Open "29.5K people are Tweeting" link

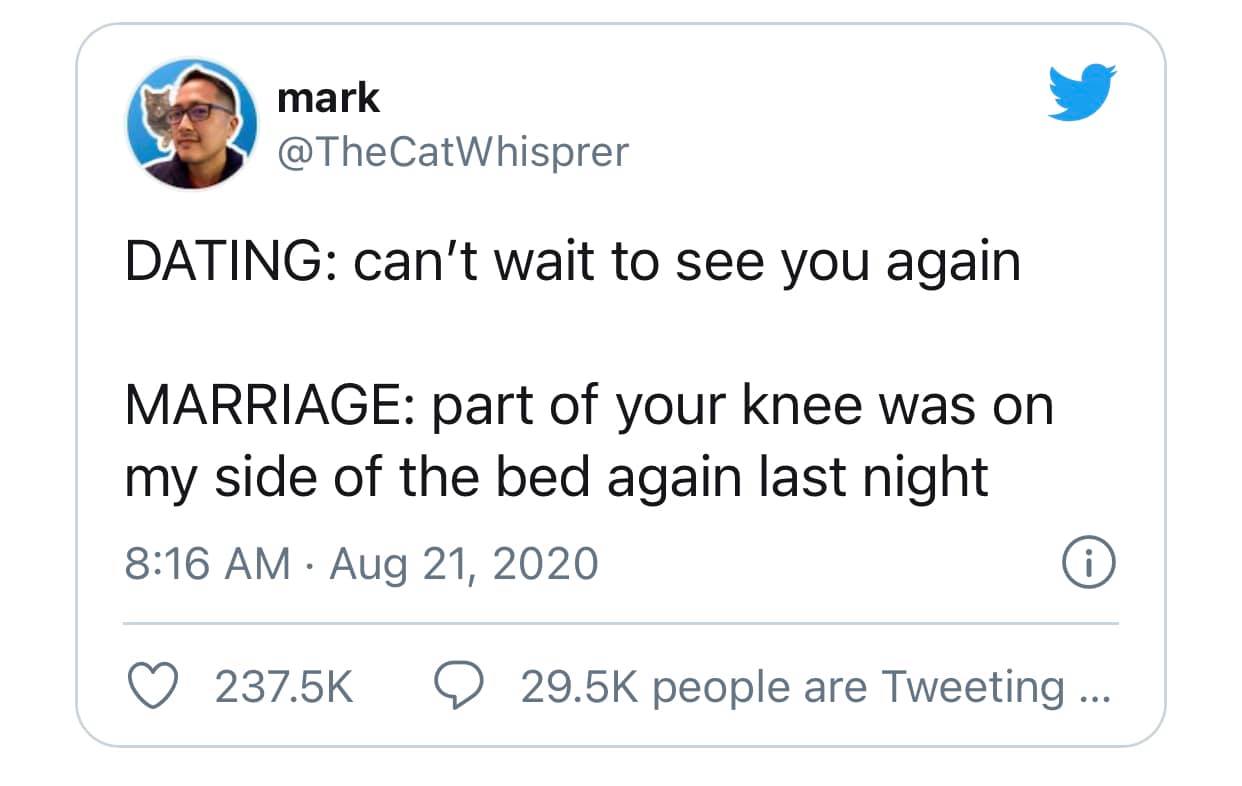click(792, 687)
